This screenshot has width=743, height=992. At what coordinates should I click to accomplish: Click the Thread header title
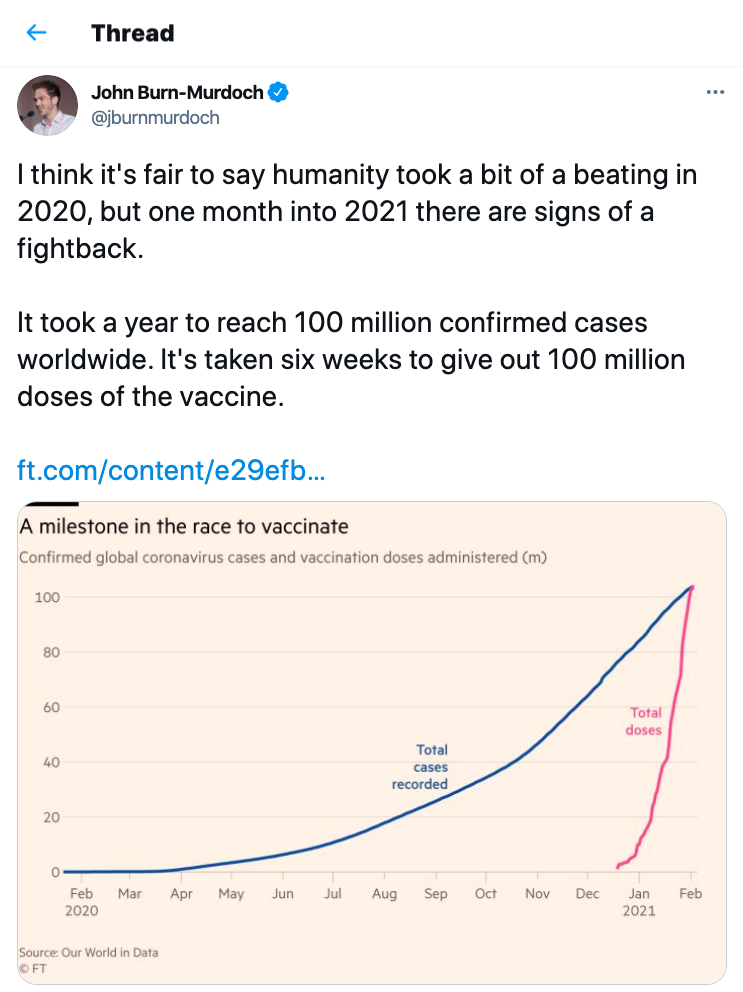pyautogui.click(x=132, y=33)
